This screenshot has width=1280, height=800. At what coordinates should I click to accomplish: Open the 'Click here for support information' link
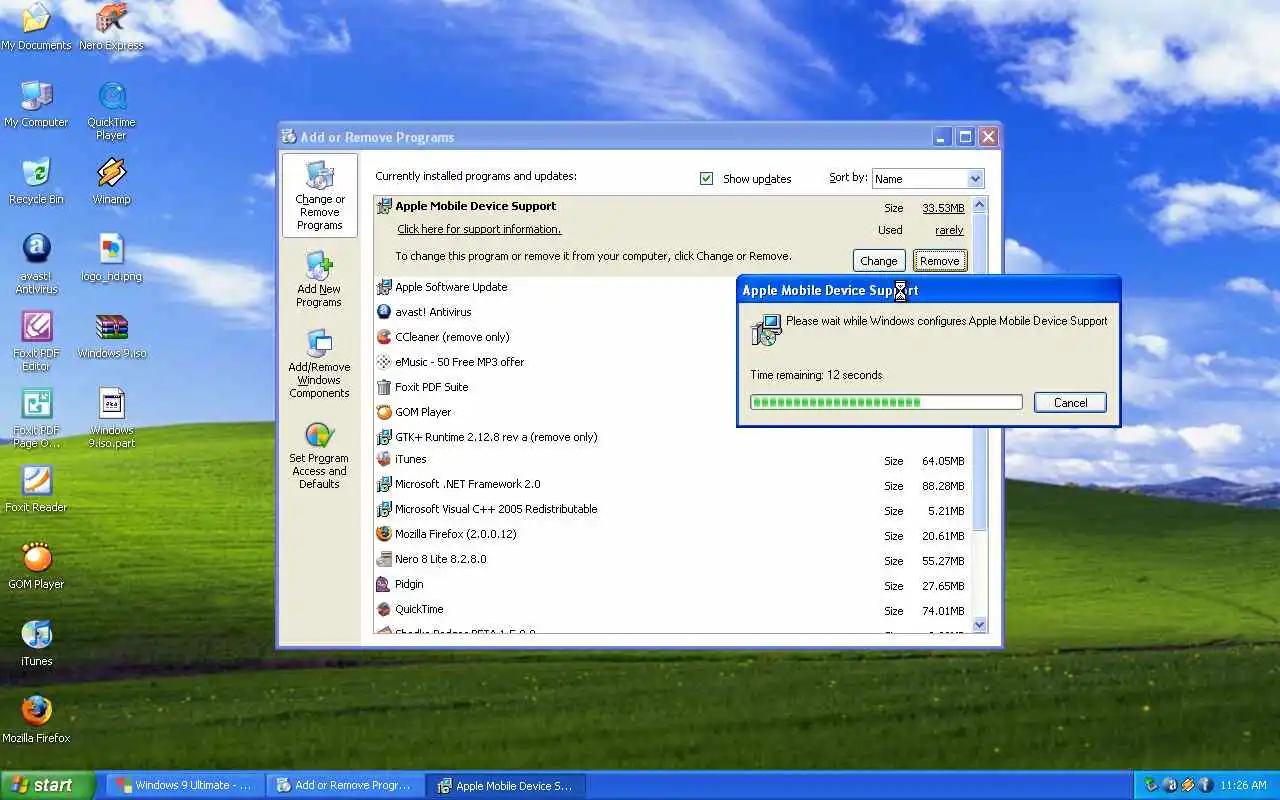(479, 229)
